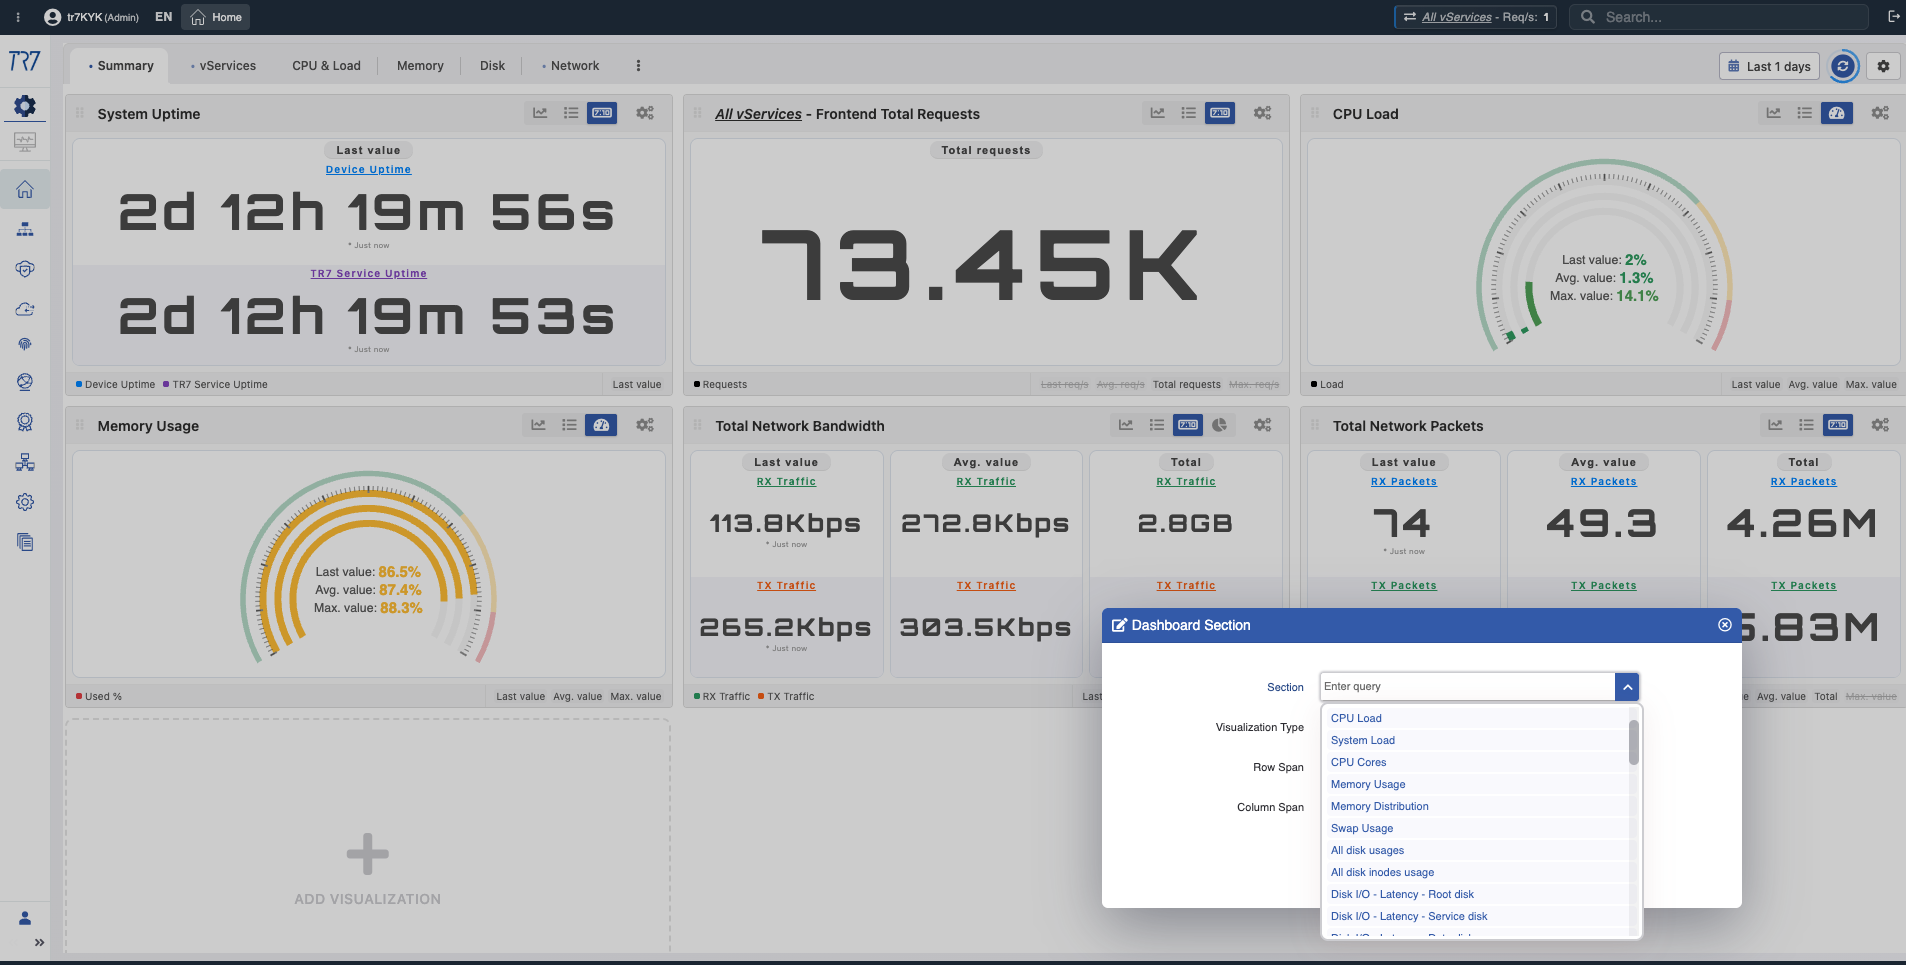
Task: Open the user profile icon at the sidebar bottom
Action: pyautogui.click(x=25, y=918)
